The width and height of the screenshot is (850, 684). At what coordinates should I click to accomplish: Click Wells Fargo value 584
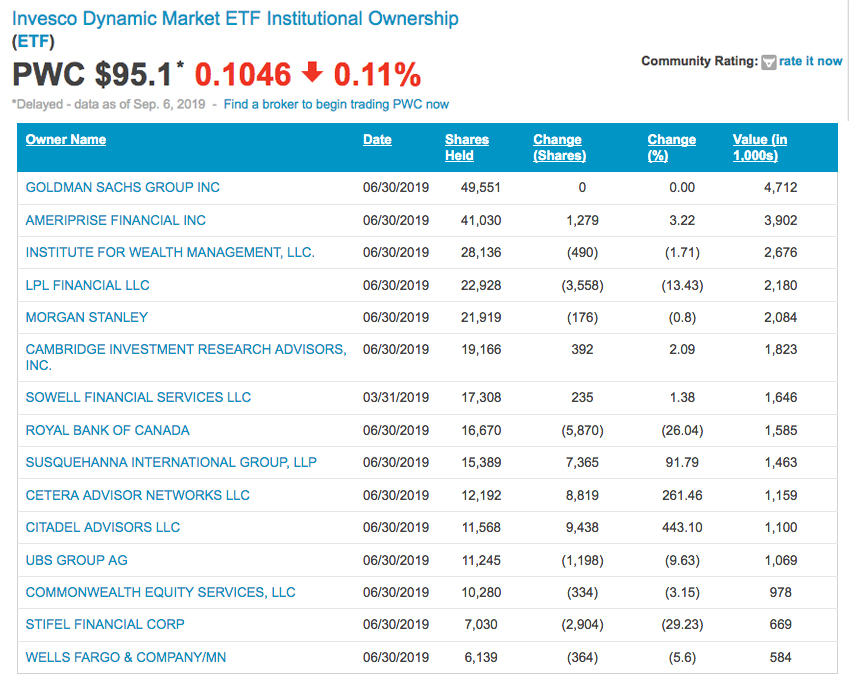click(x=781, y=657)
